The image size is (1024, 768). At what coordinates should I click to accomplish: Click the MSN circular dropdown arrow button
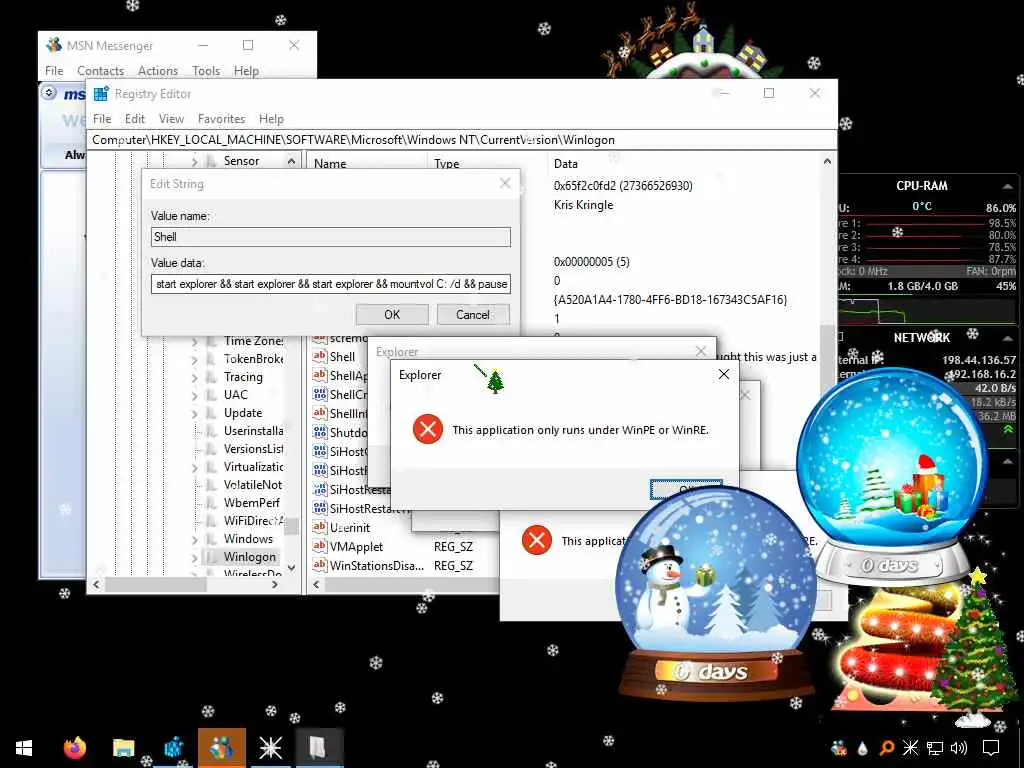coord(49,92)
